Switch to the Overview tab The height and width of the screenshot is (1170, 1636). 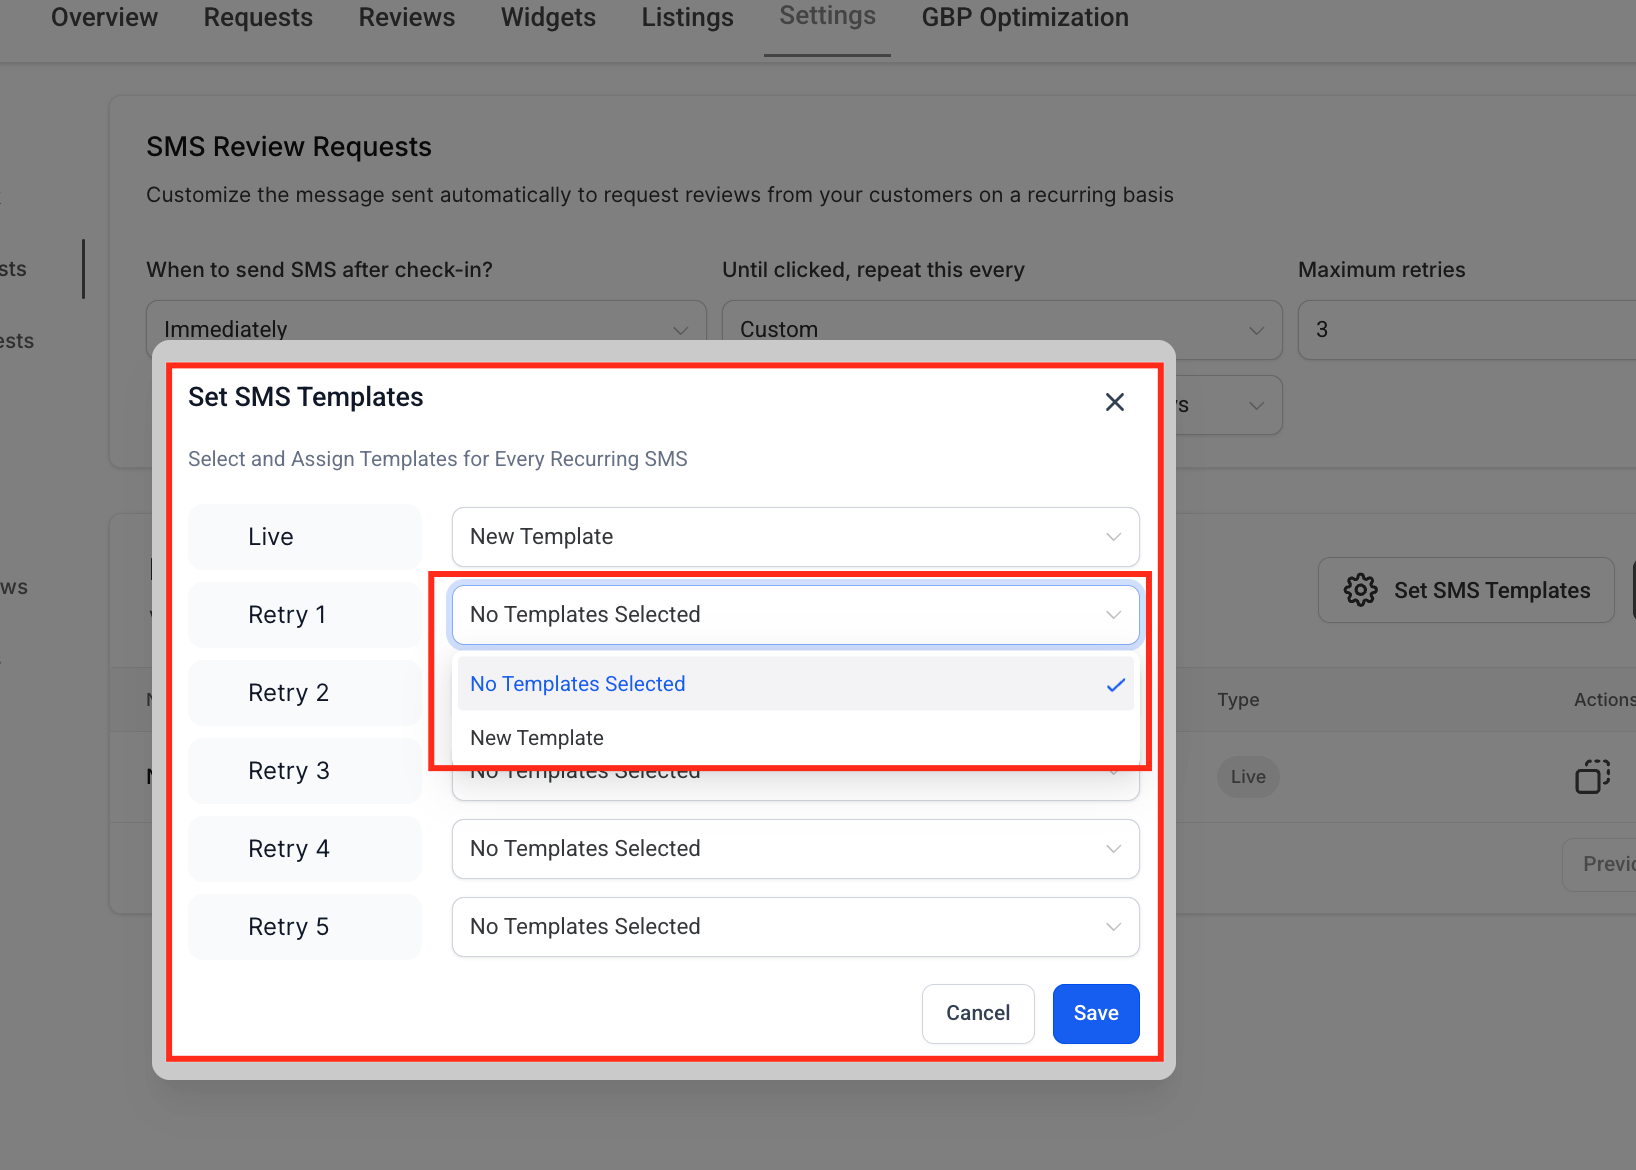coord(104,17)
